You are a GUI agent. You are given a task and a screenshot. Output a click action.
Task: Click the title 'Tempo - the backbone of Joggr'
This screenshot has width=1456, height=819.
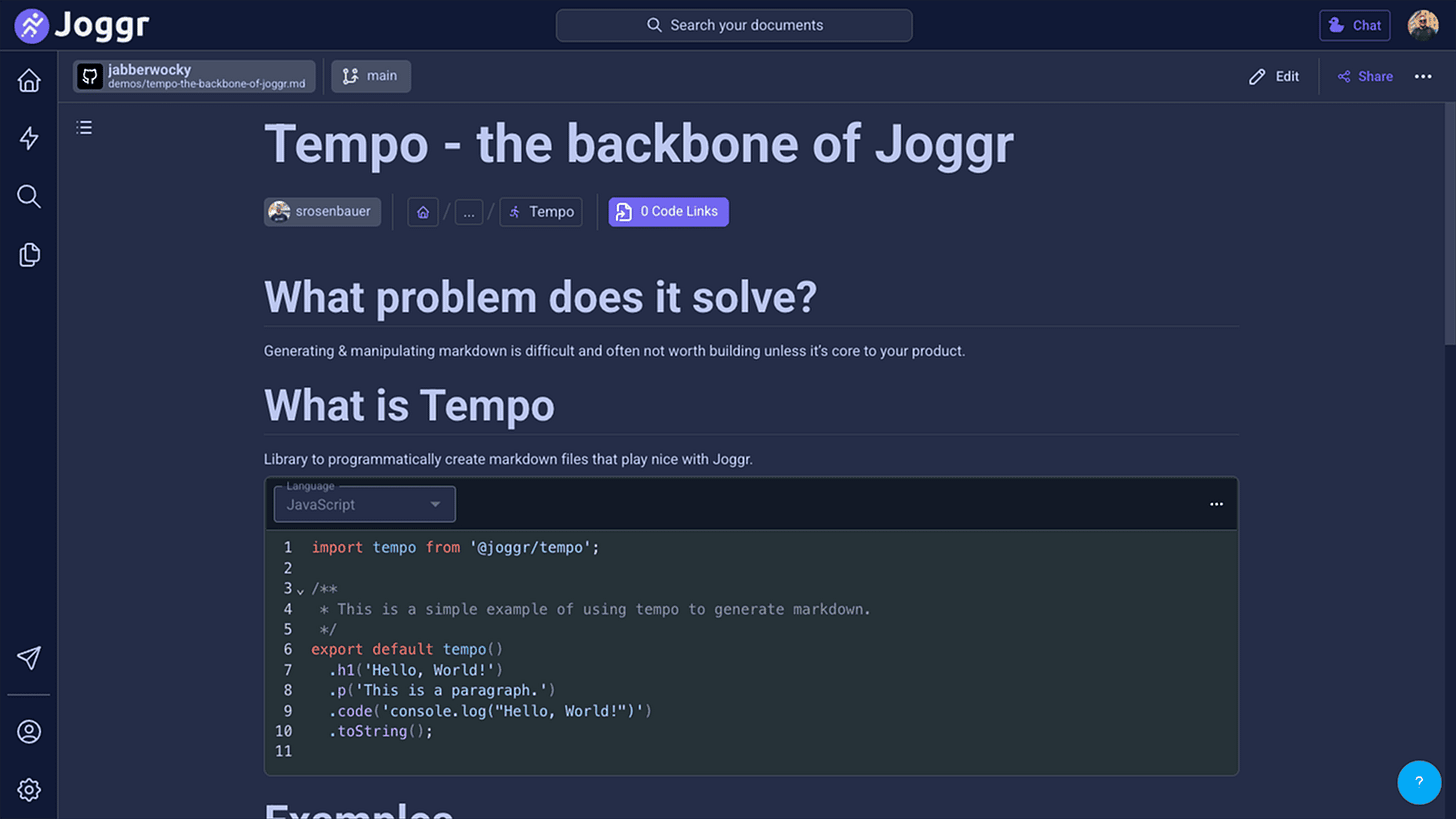coord(639,145)
